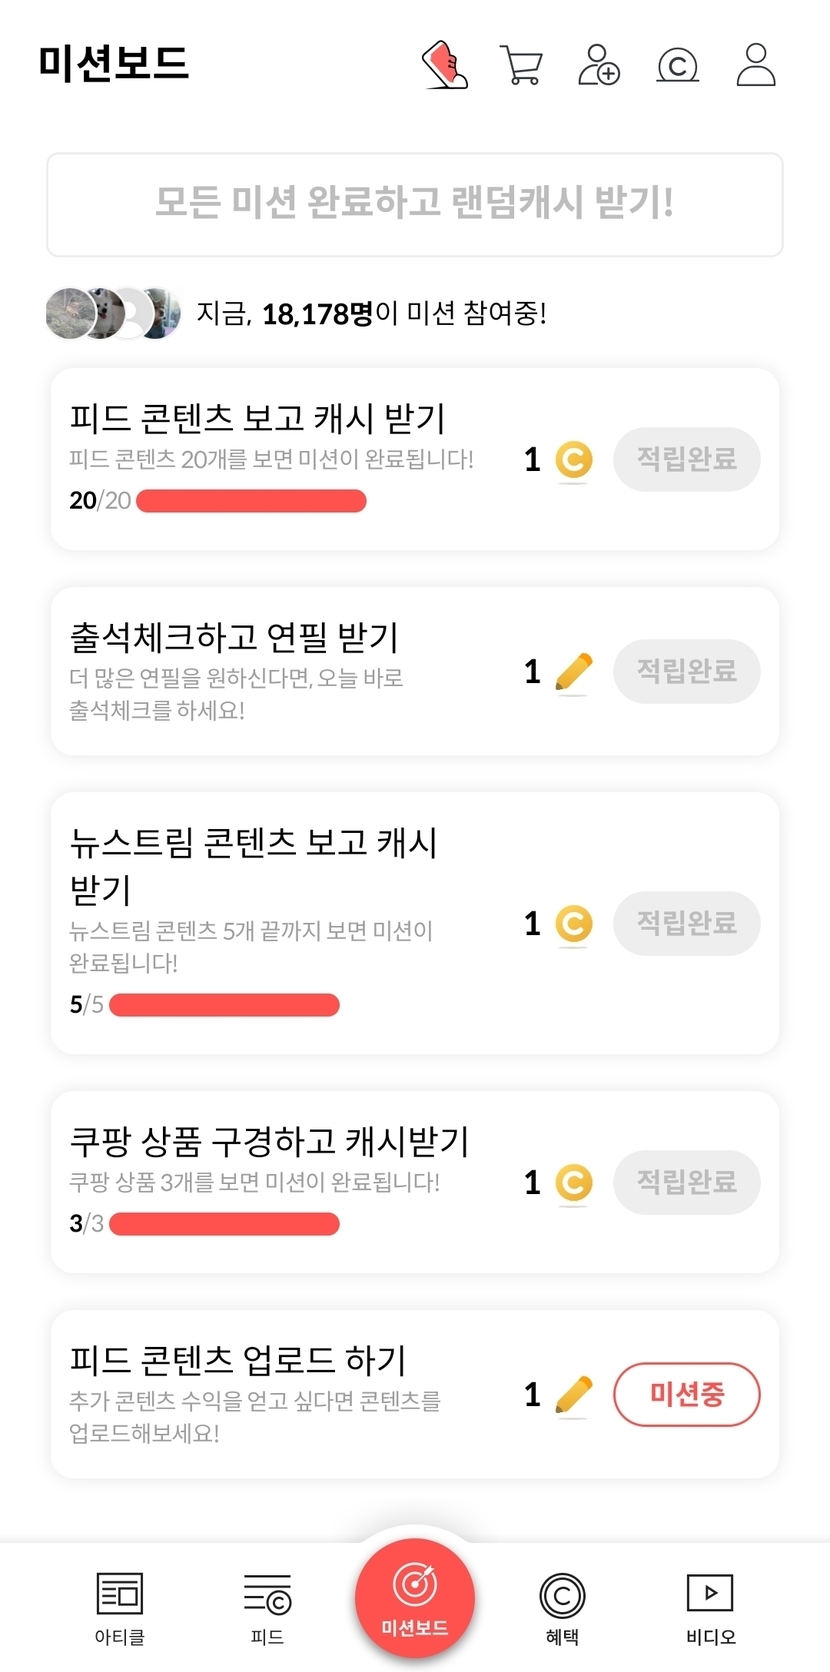Switch to the 아티클 tab
This screenshot has height=1672, width=830.
pyautogui.click(x=120, y=1607)
